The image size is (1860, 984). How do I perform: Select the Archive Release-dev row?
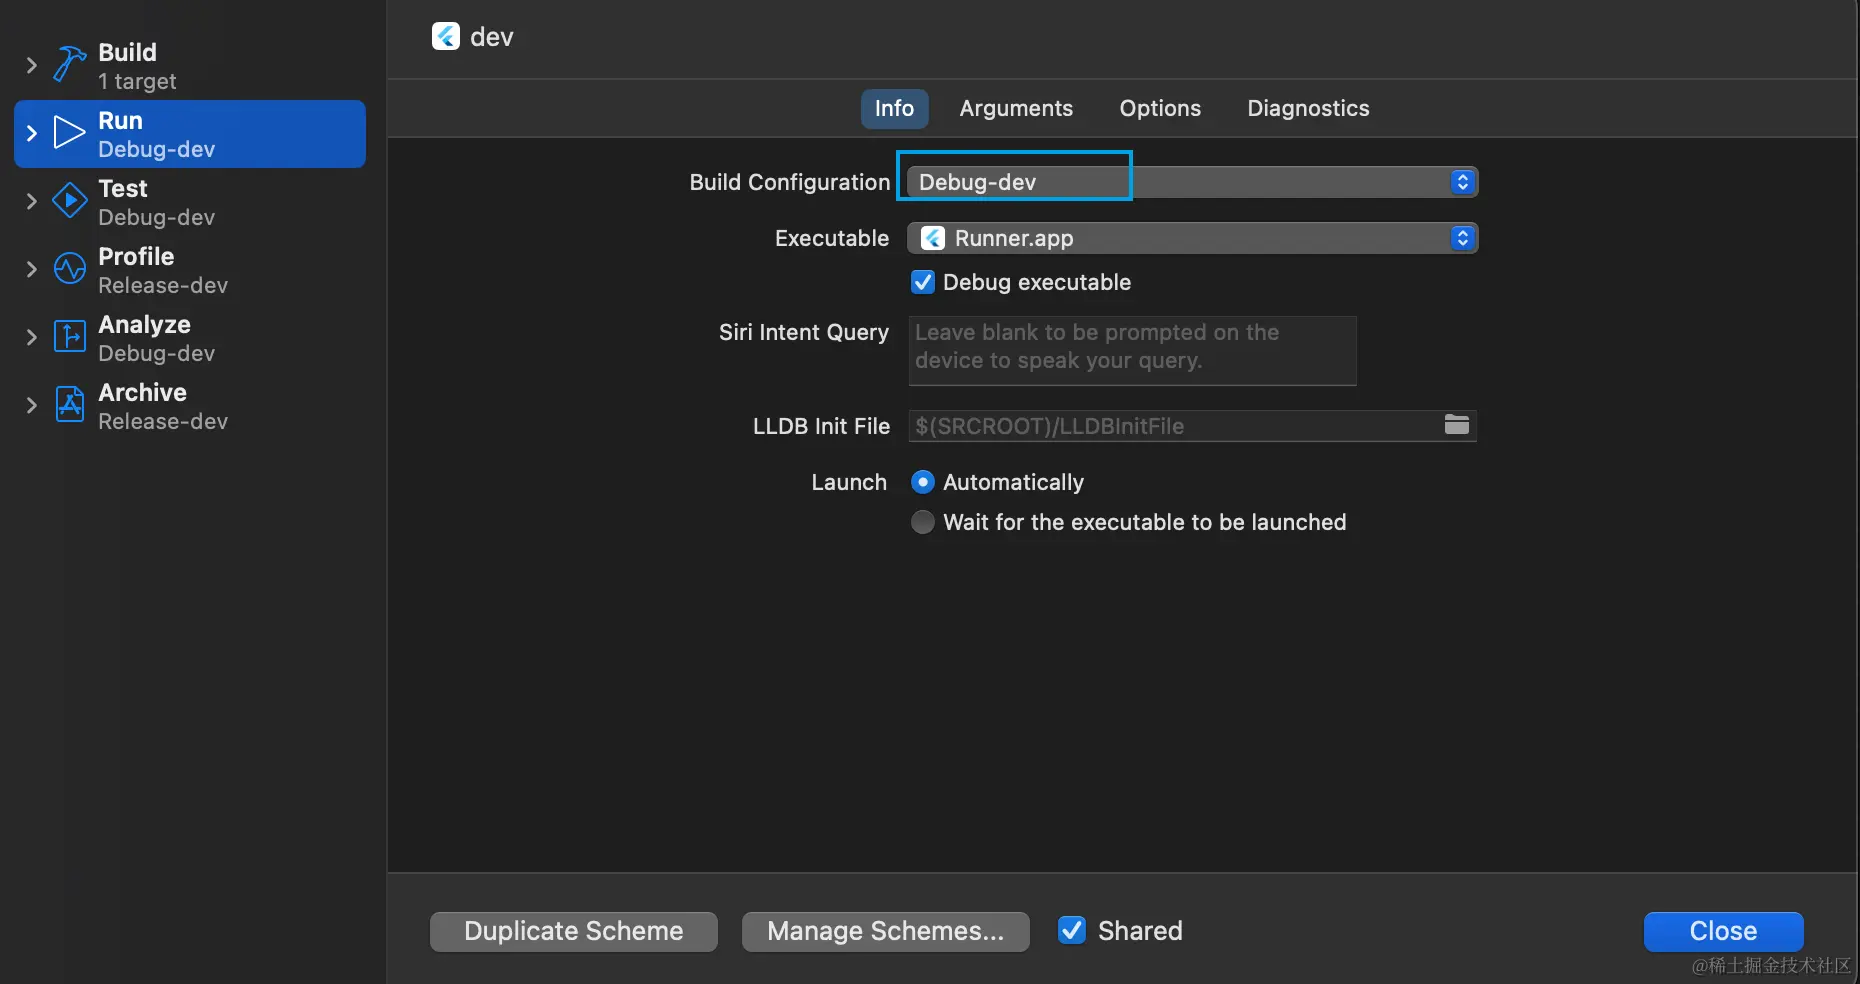coord(190,406)
